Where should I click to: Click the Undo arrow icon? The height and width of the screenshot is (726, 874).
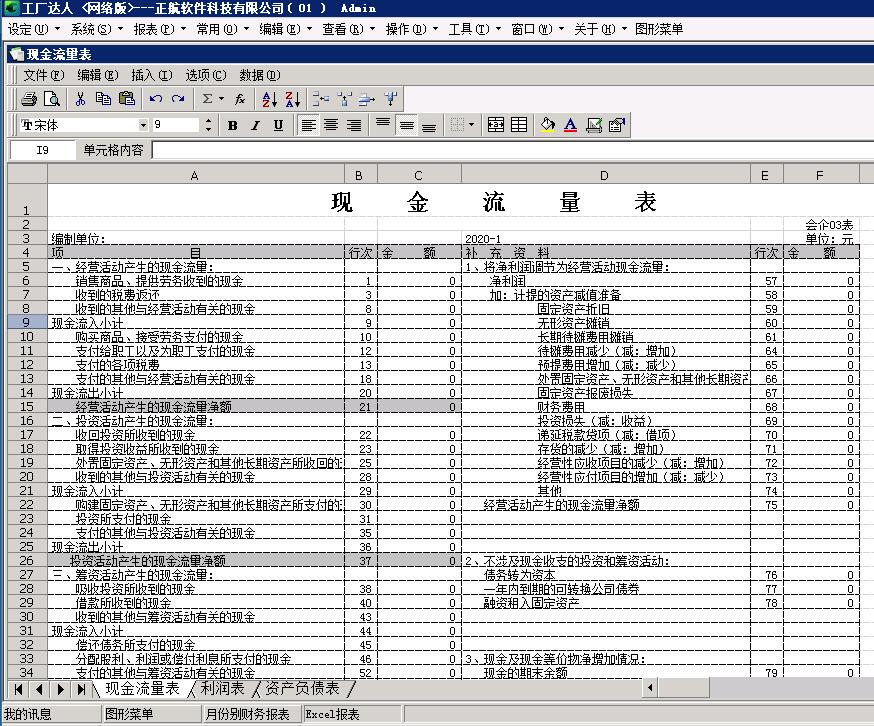click(156, 99)
